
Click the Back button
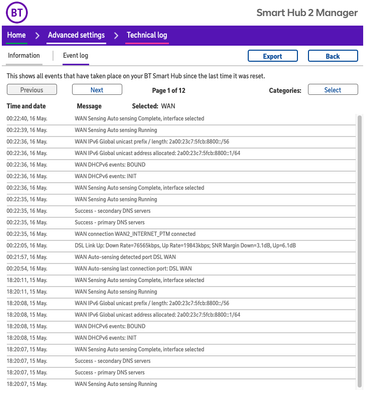coord(333,56)
